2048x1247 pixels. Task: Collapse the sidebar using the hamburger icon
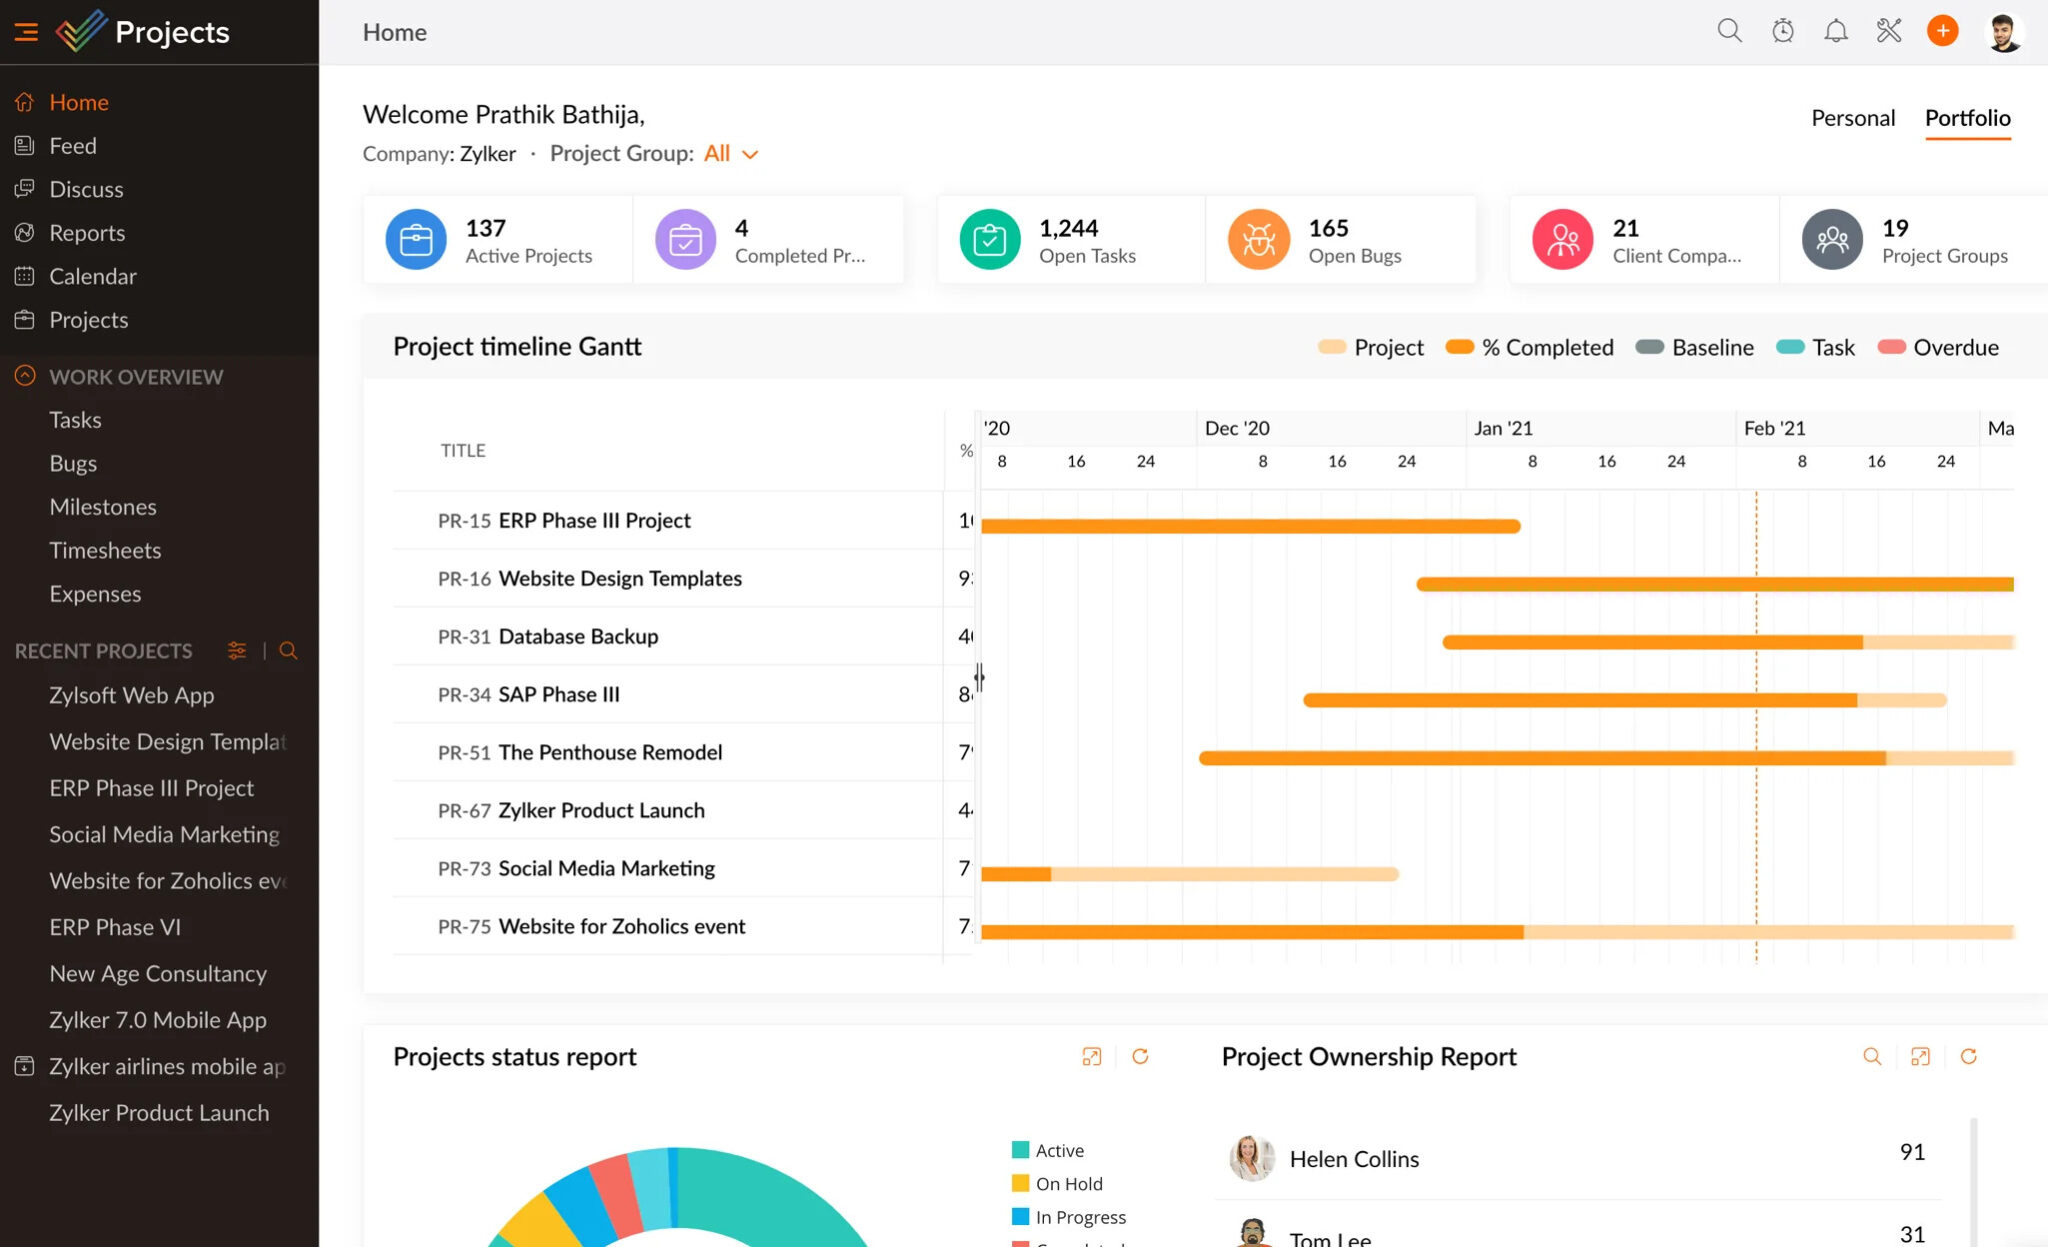click(x=26, y=31)
